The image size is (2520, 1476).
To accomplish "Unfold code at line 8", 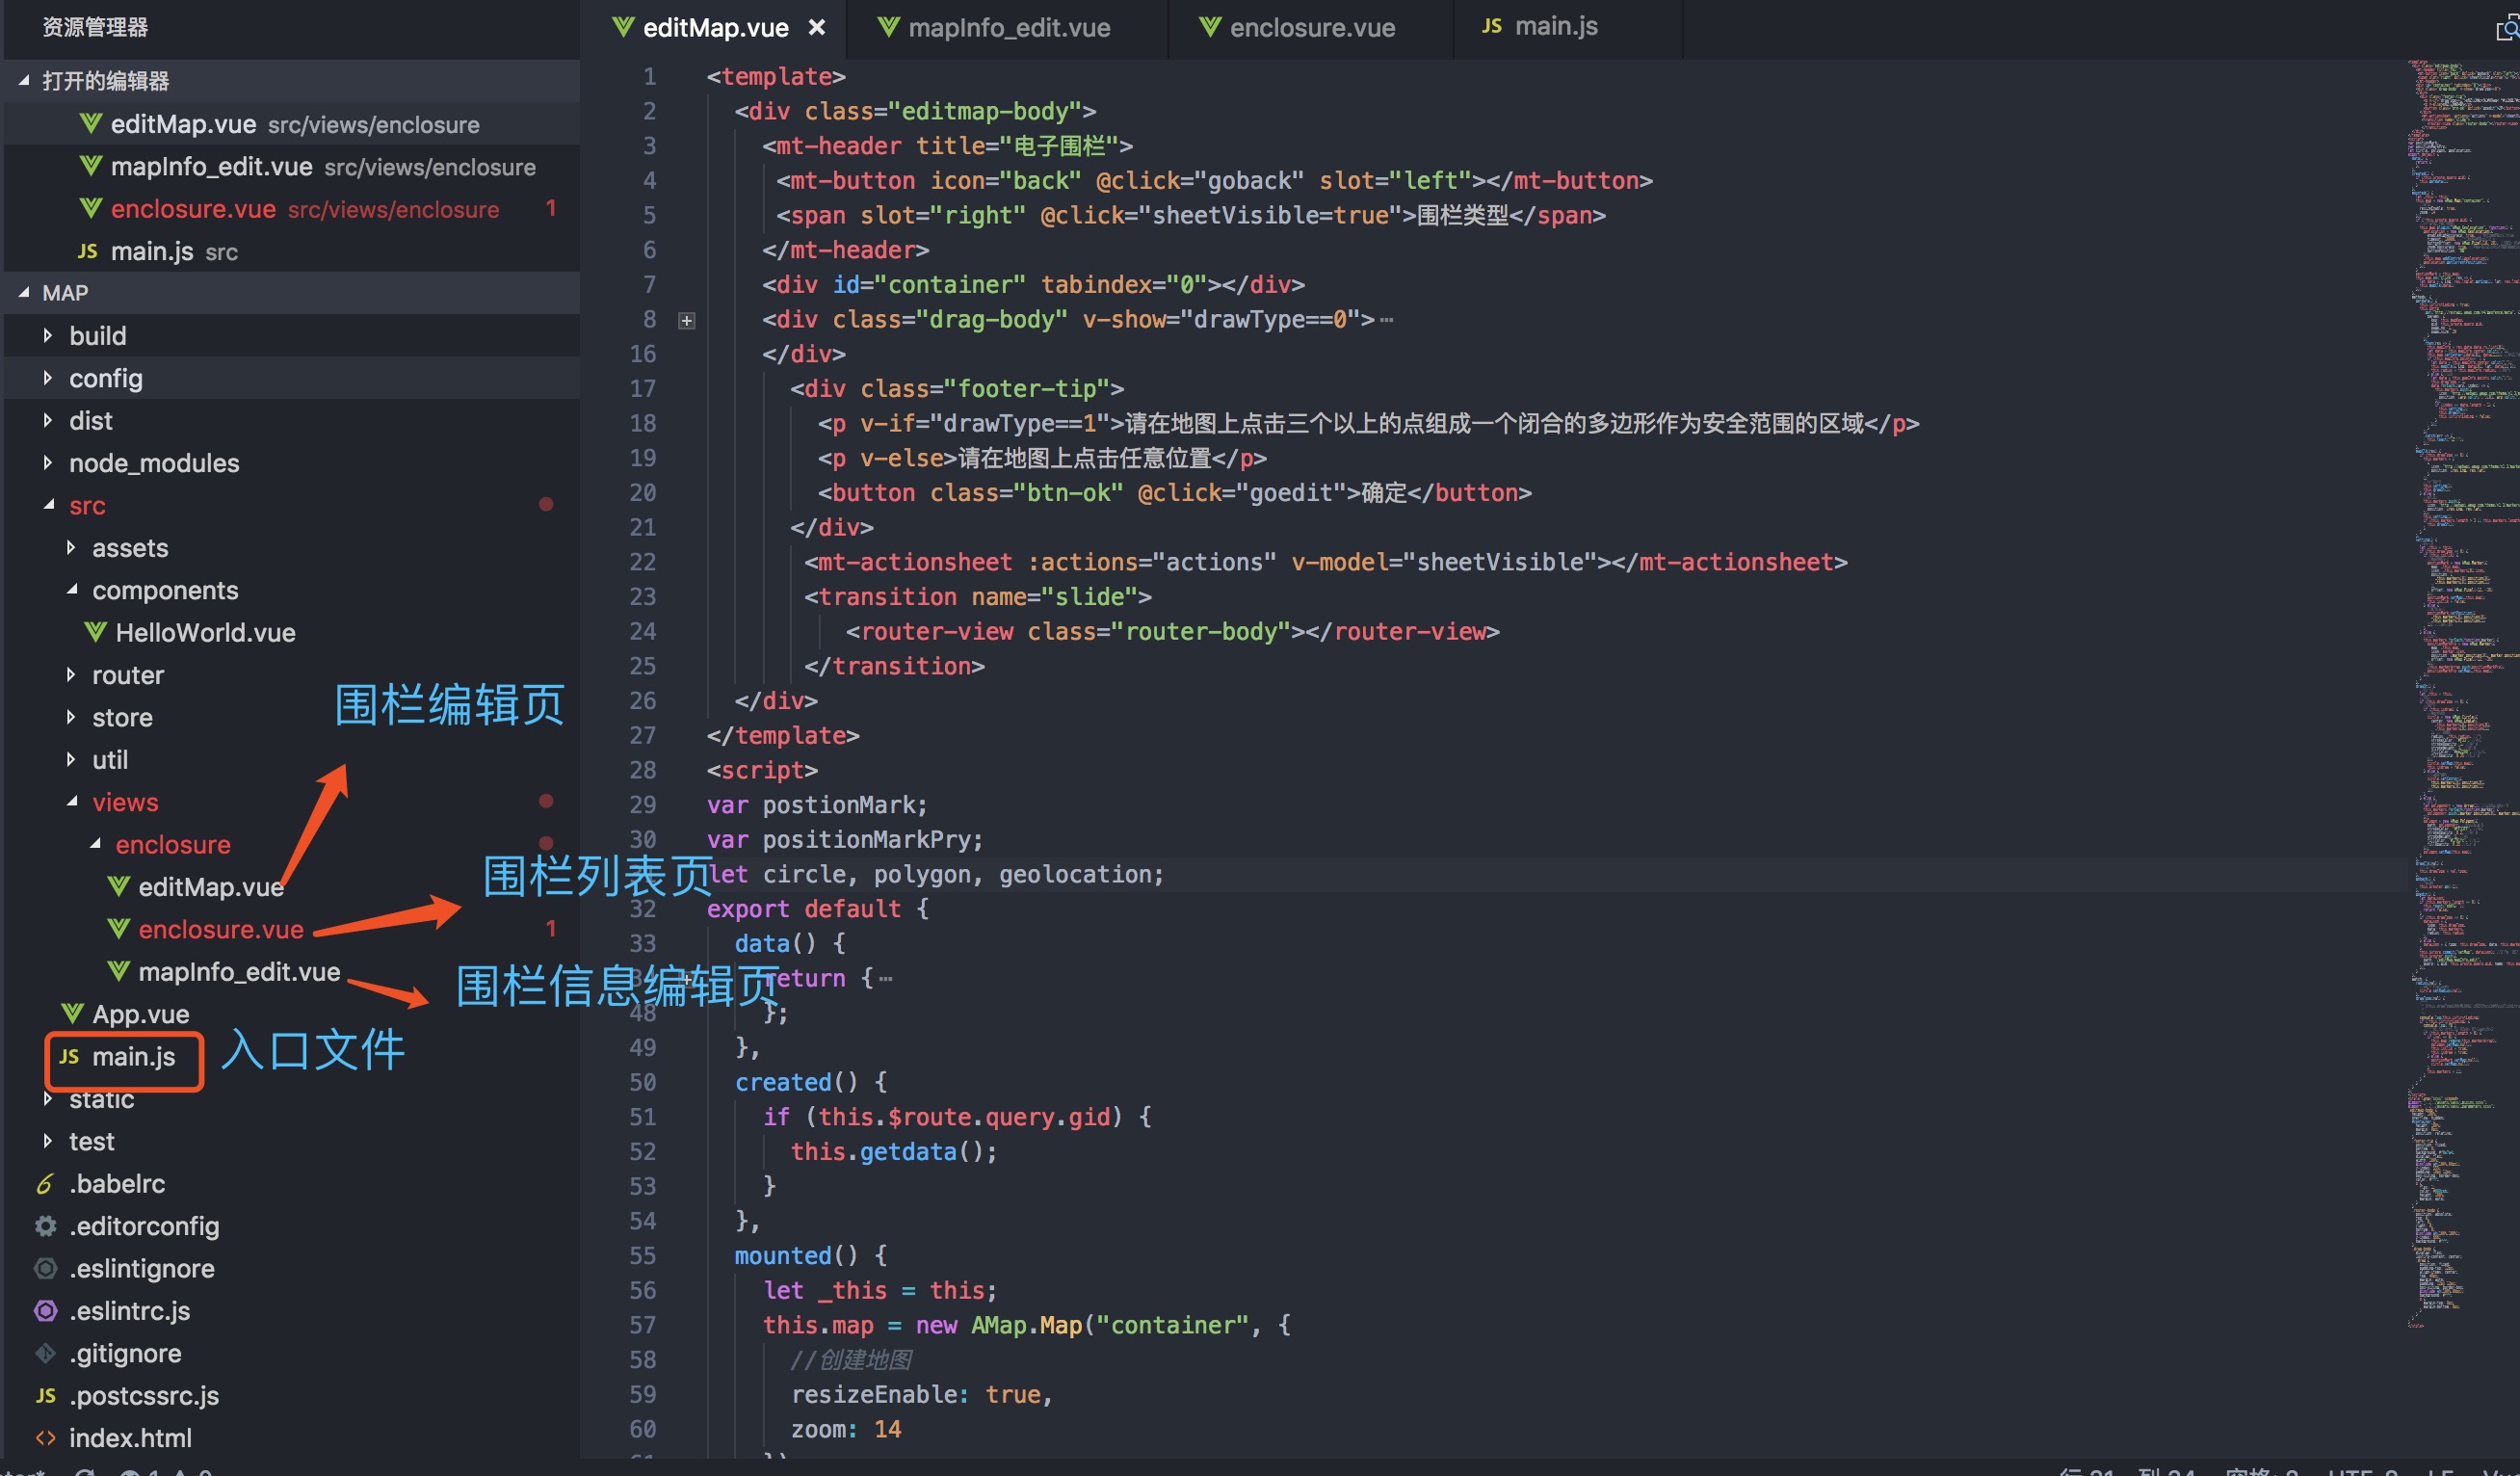I will 686,321.
